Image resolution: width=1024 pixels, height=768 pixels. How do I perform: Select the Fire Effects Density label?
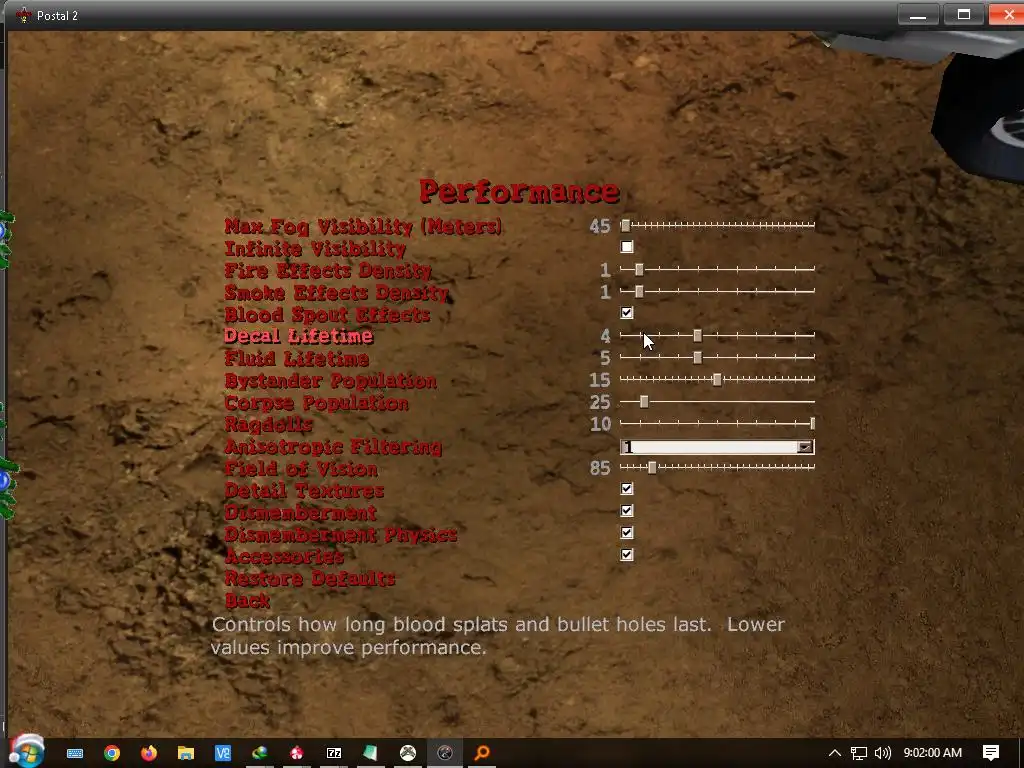click(x=328, y=270)
